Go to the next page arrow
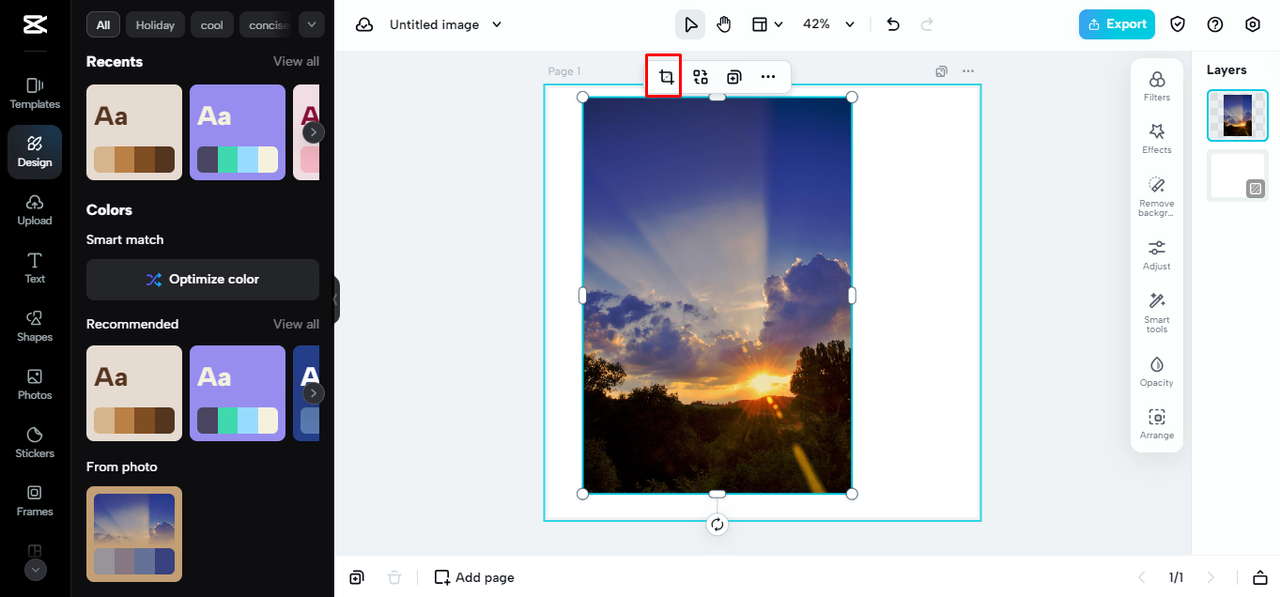This screenshot has width=1280, height=597. tap(1211, 578)
